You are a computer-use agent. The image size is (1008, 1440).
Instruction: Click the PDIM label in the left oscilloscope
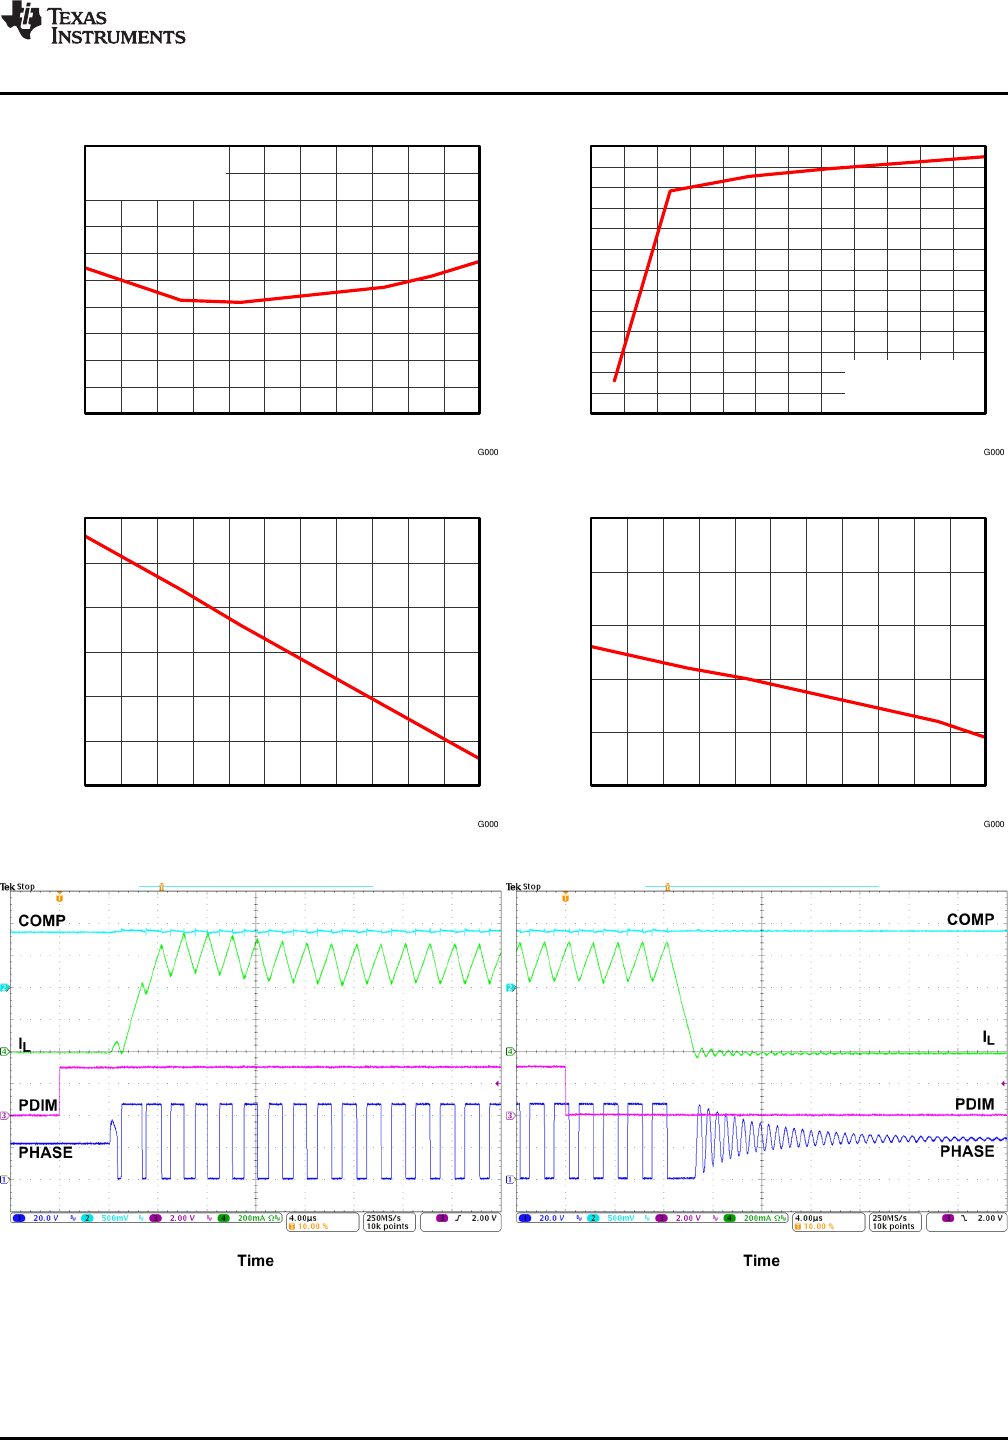point(38,1105)
